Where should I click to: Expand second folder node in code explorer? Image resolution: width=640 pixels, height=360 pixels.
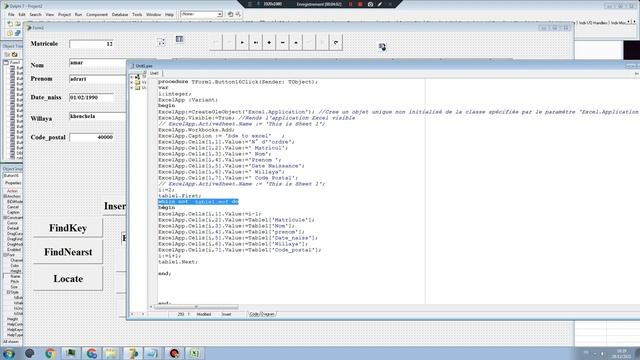tap(132, 82)
